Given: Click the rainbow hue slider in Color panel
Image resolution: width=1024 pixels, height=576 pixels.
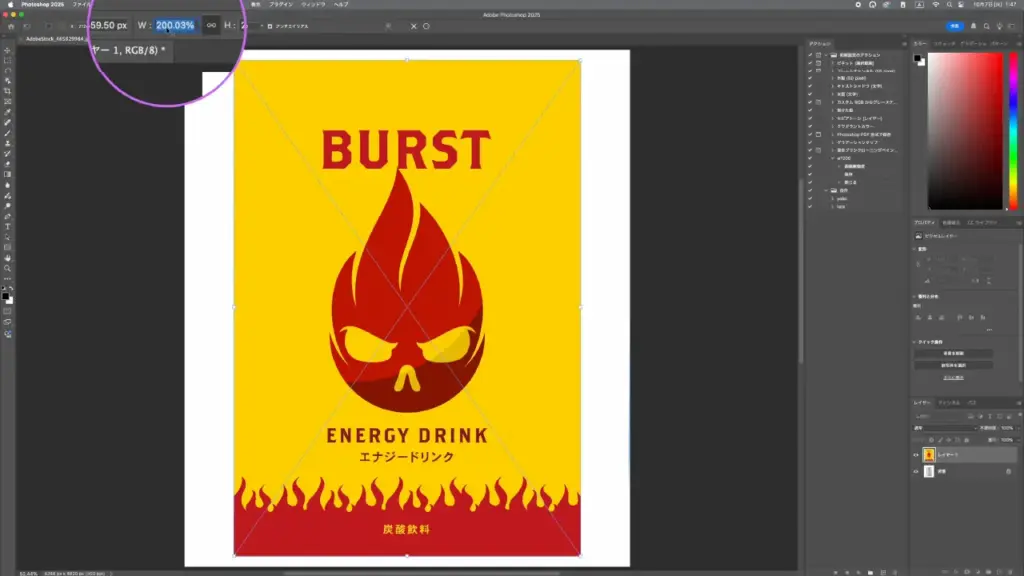Looking at the screenshot, I should point(1011,130).
